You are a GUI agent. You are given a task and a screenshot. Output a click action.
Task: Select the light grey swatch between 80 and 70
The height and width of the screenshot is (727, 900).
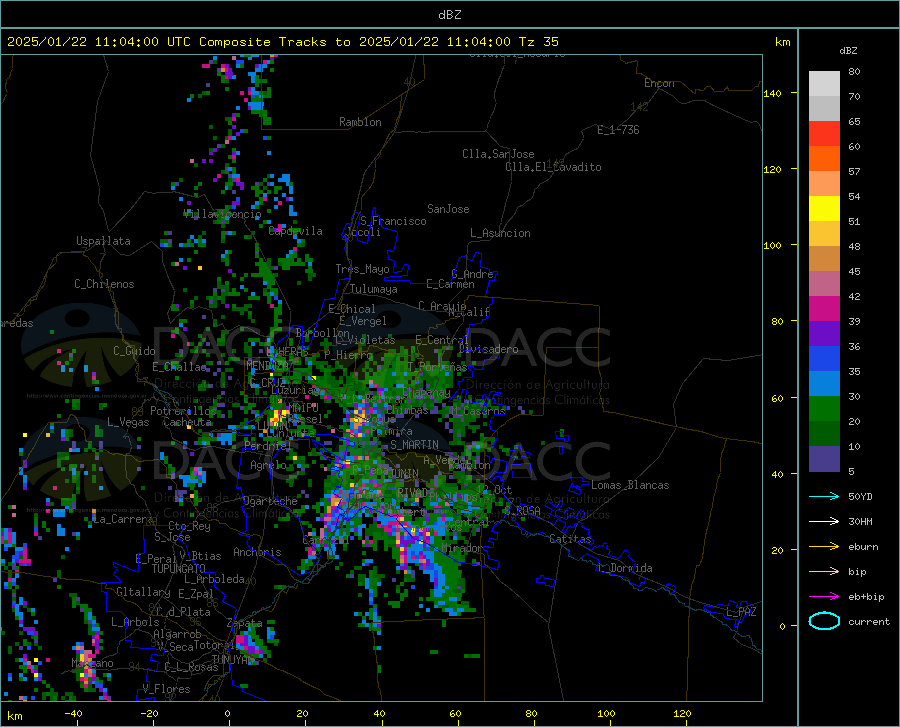(824, 84)
